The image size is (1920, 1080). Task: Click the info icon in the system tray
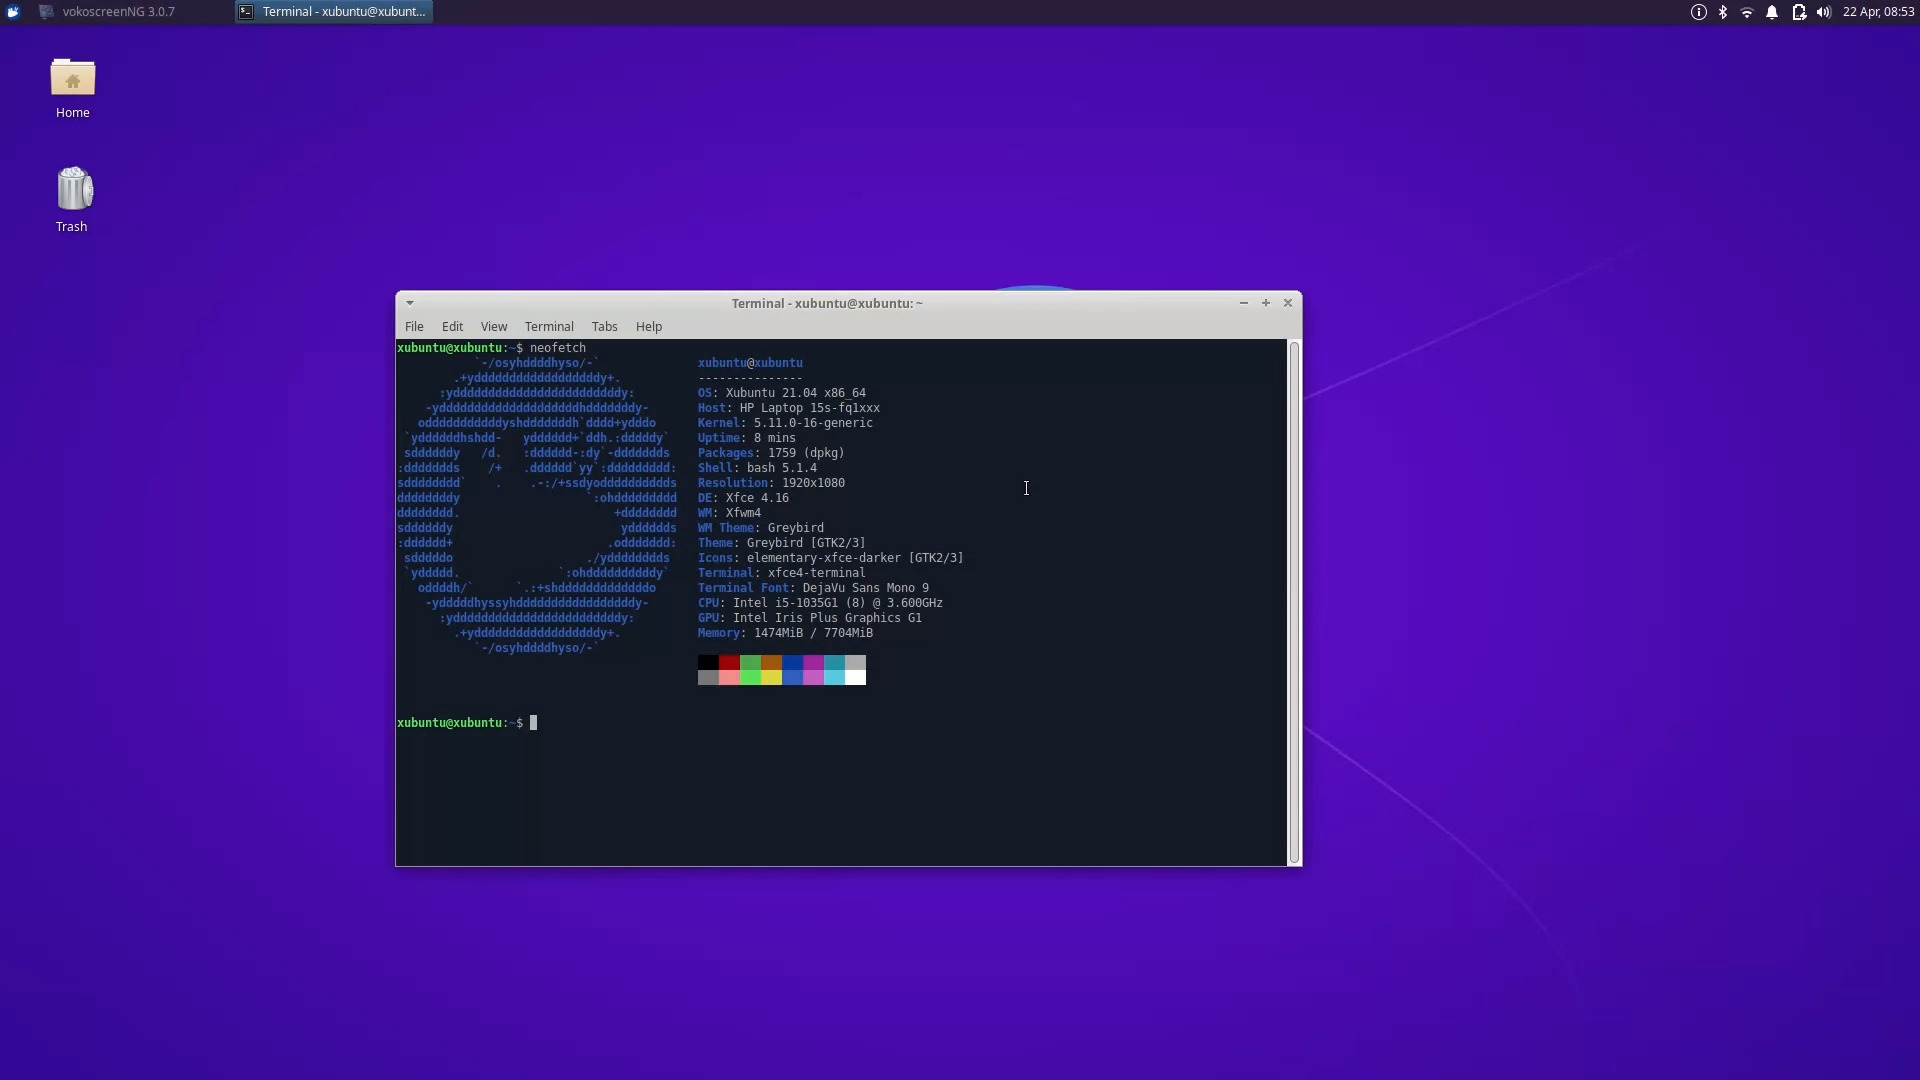click(1698, 12)
